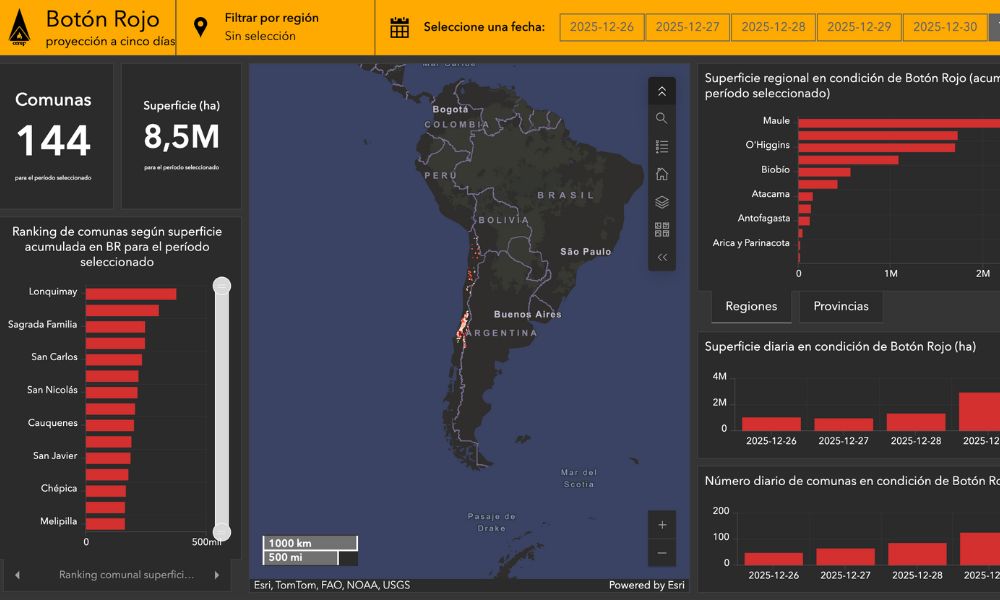Return map to the default home extent

click(x=662, y=174)
